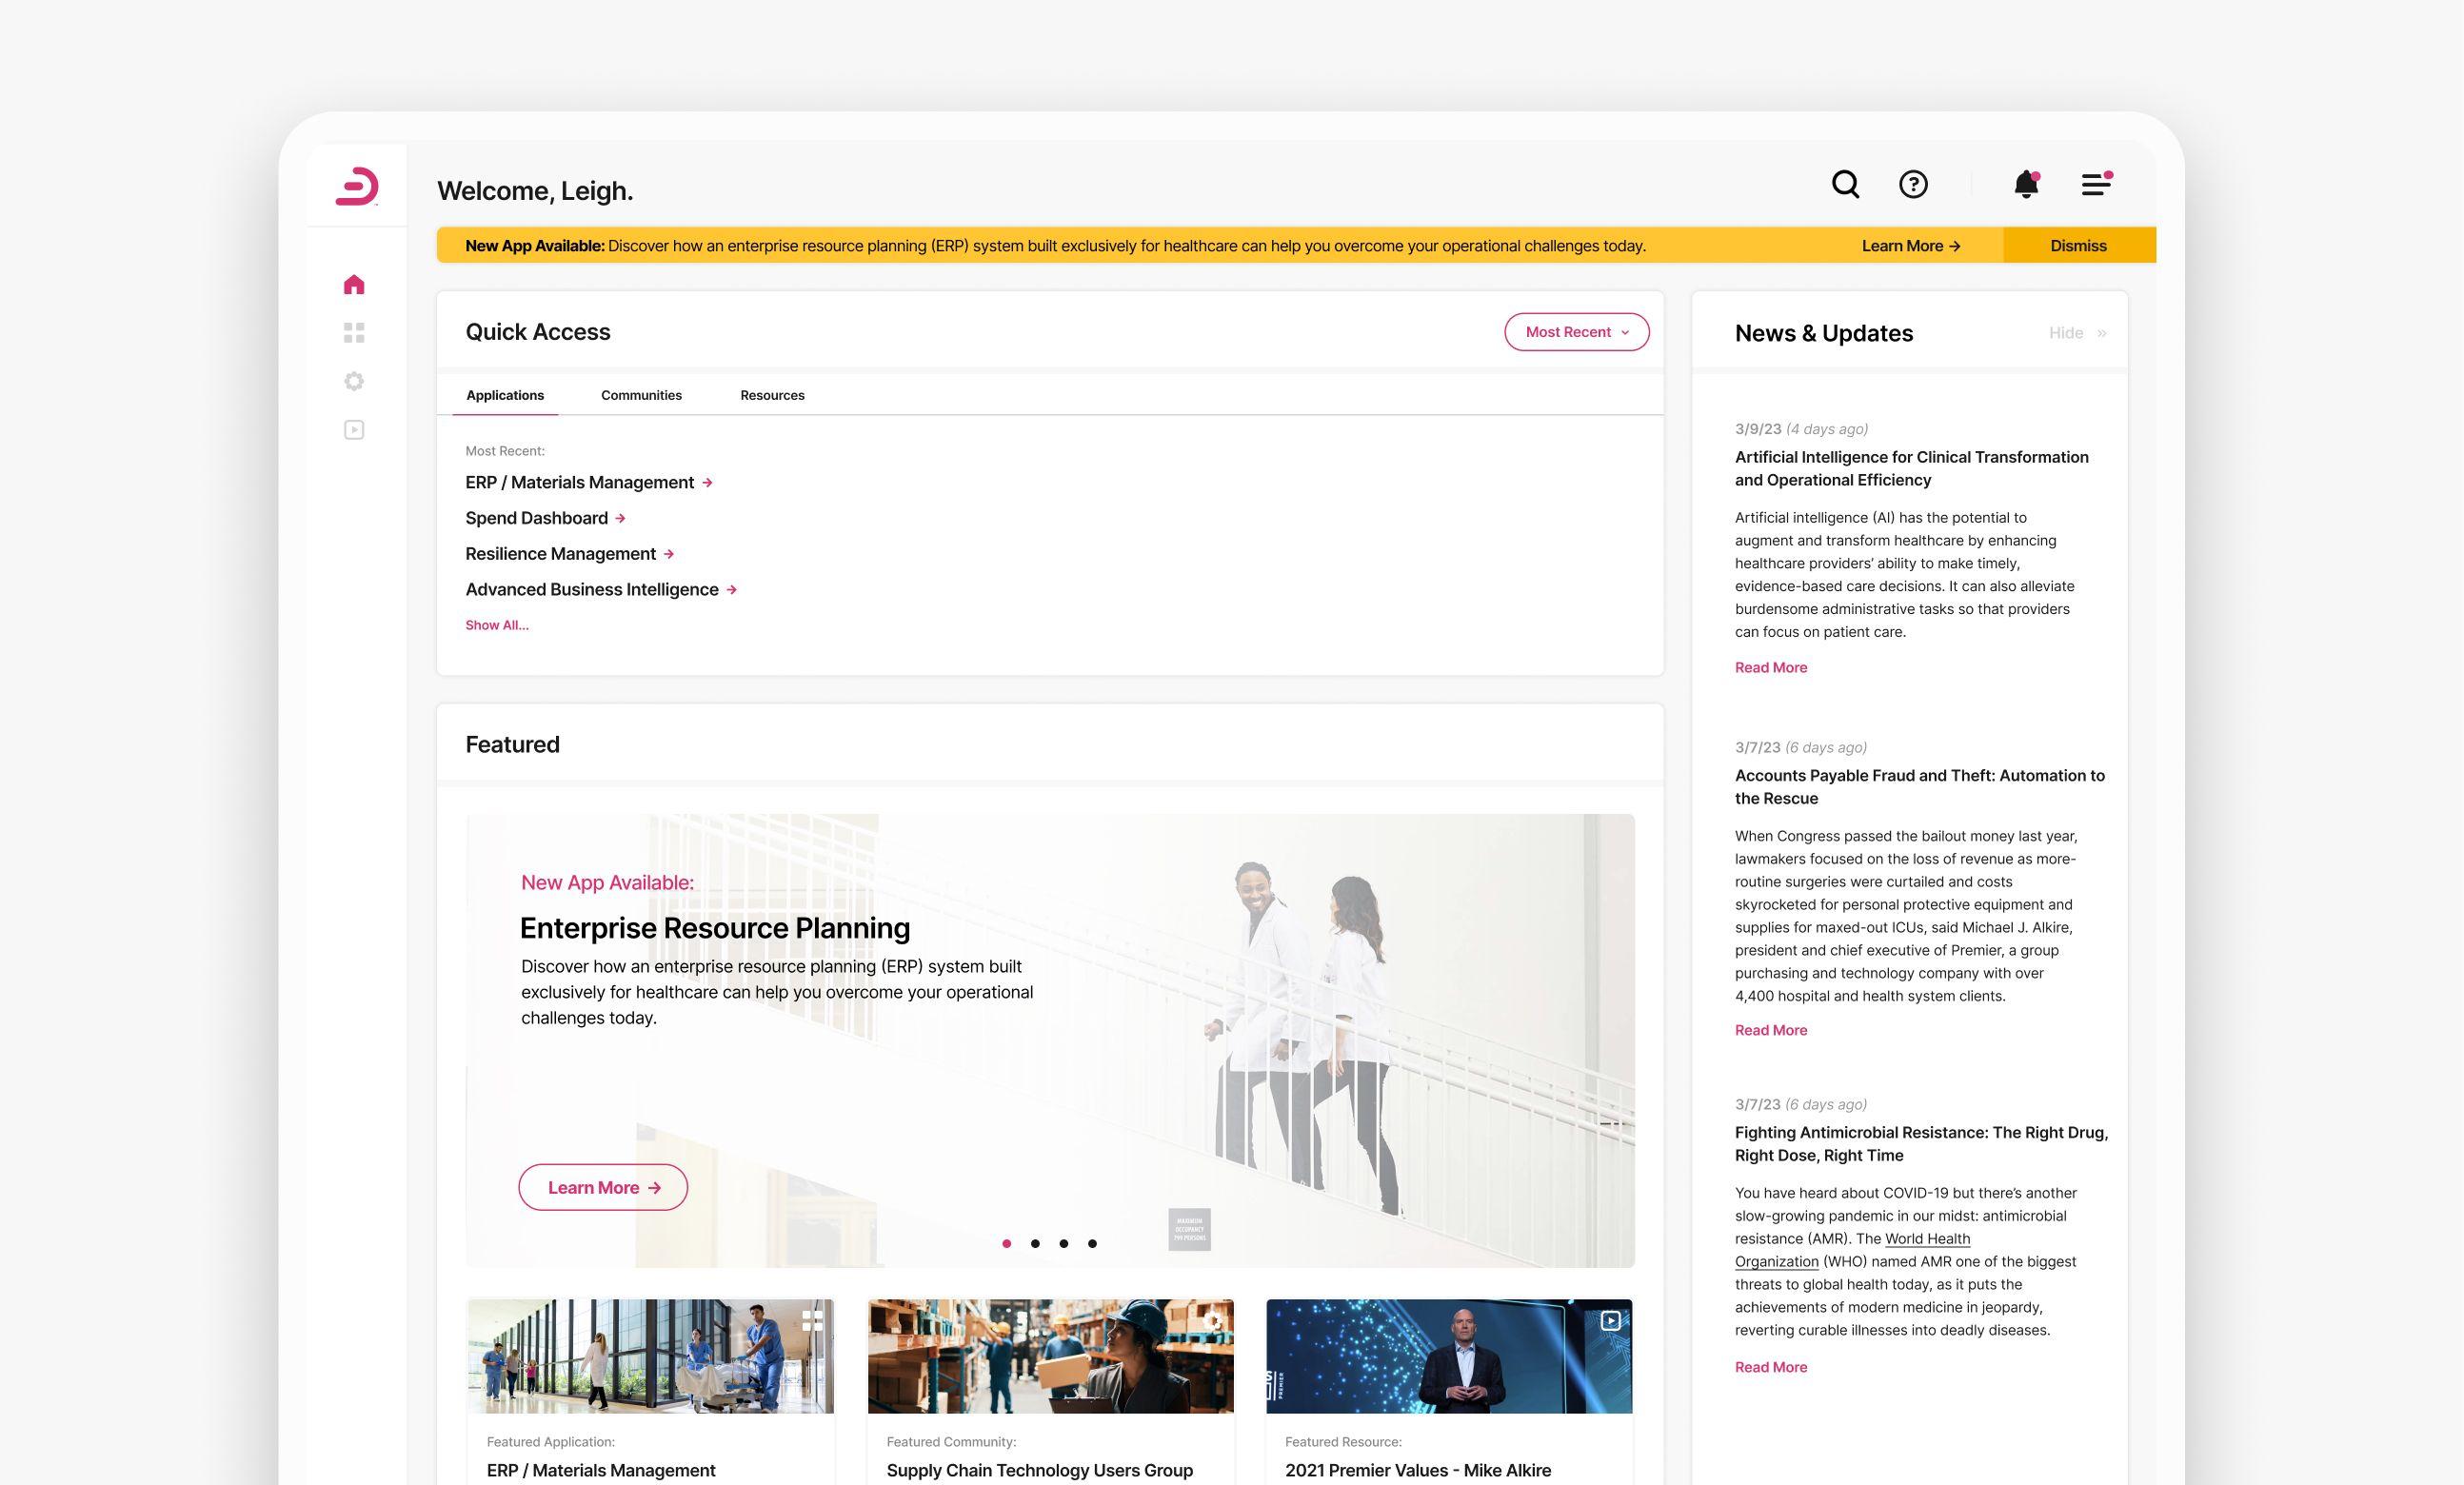Select the second carousel slide dot

point(1035,1244)
